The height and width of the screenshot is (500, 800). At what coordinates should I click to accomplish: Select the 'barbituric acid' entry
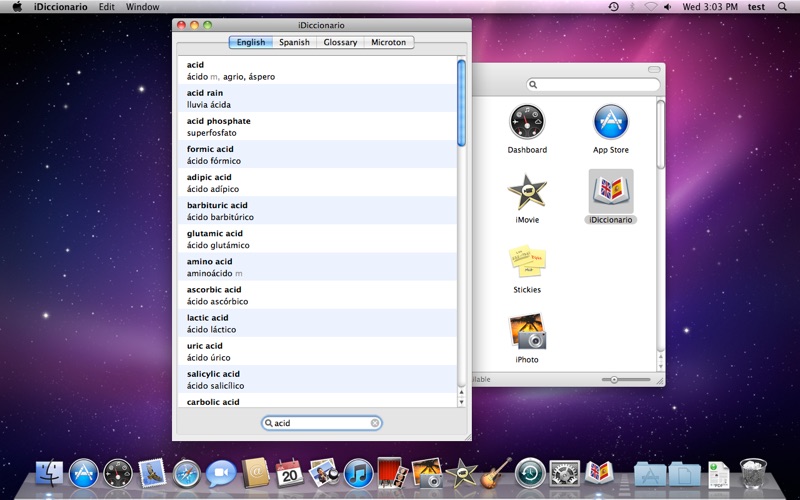317,211
